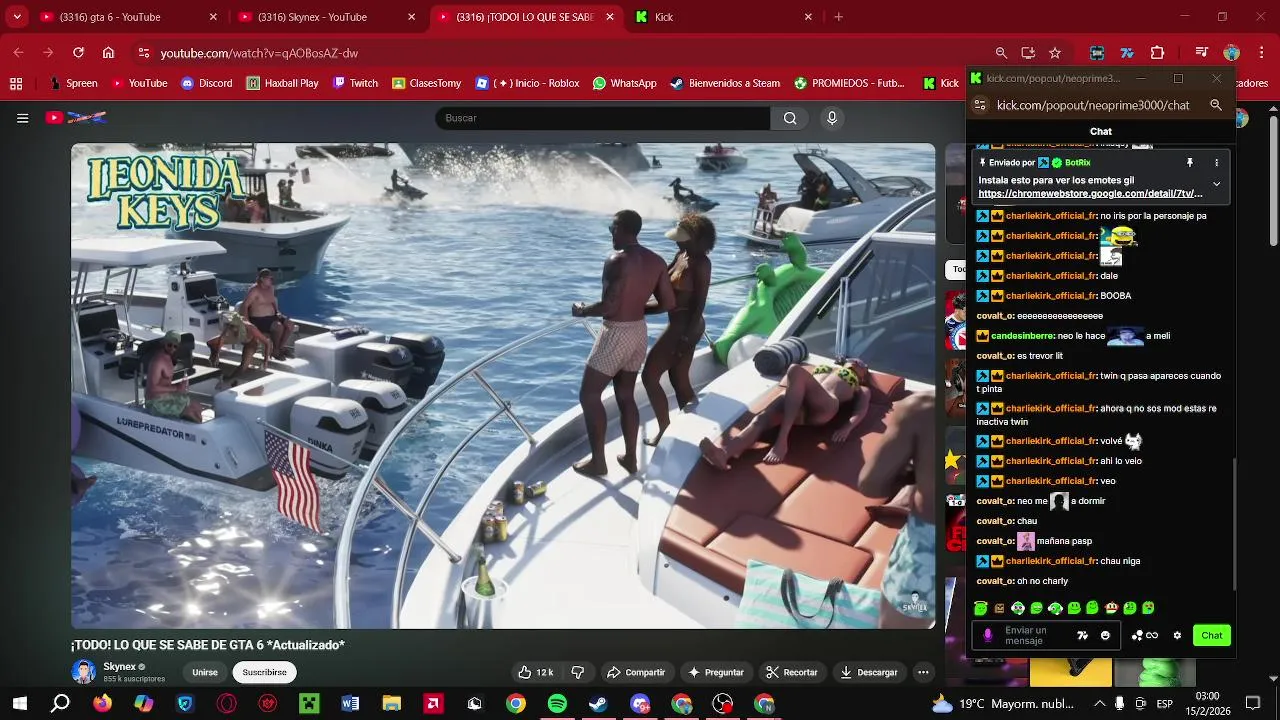Open Word from taskbar
The width and height of the screenshot is (1280, 720).
point(350,704)
